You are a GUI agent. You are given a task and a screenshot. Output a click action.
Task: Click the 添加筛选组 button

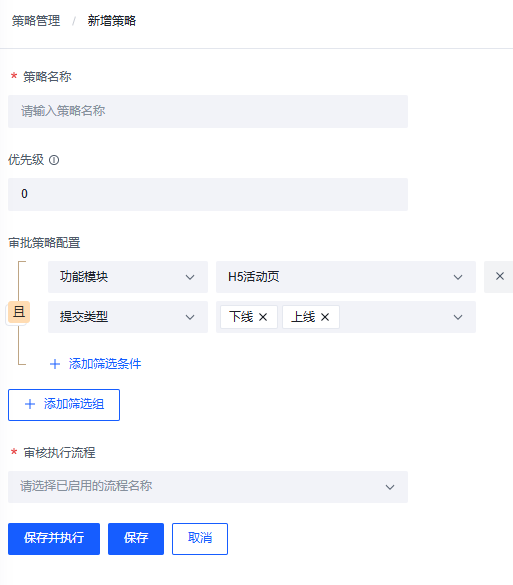pyautogui.click(x=64, y=405)
